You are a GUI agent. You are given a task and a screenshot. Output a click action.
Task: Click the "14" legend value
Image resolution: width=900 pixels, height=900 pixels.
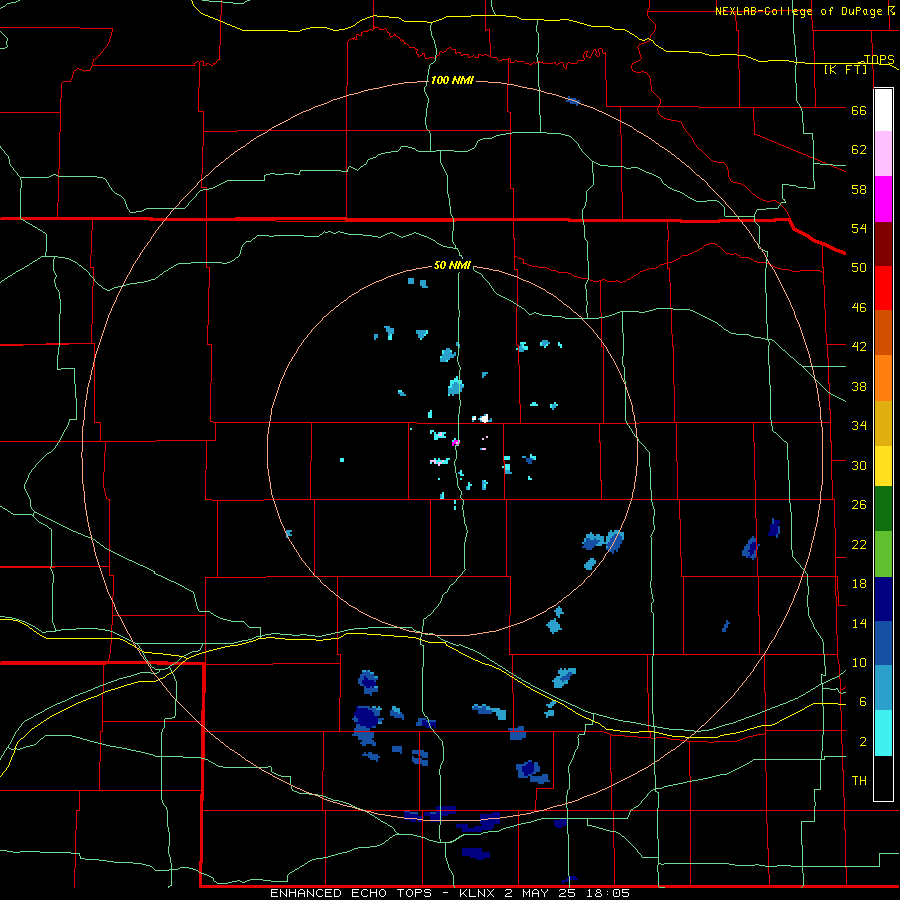859,624
